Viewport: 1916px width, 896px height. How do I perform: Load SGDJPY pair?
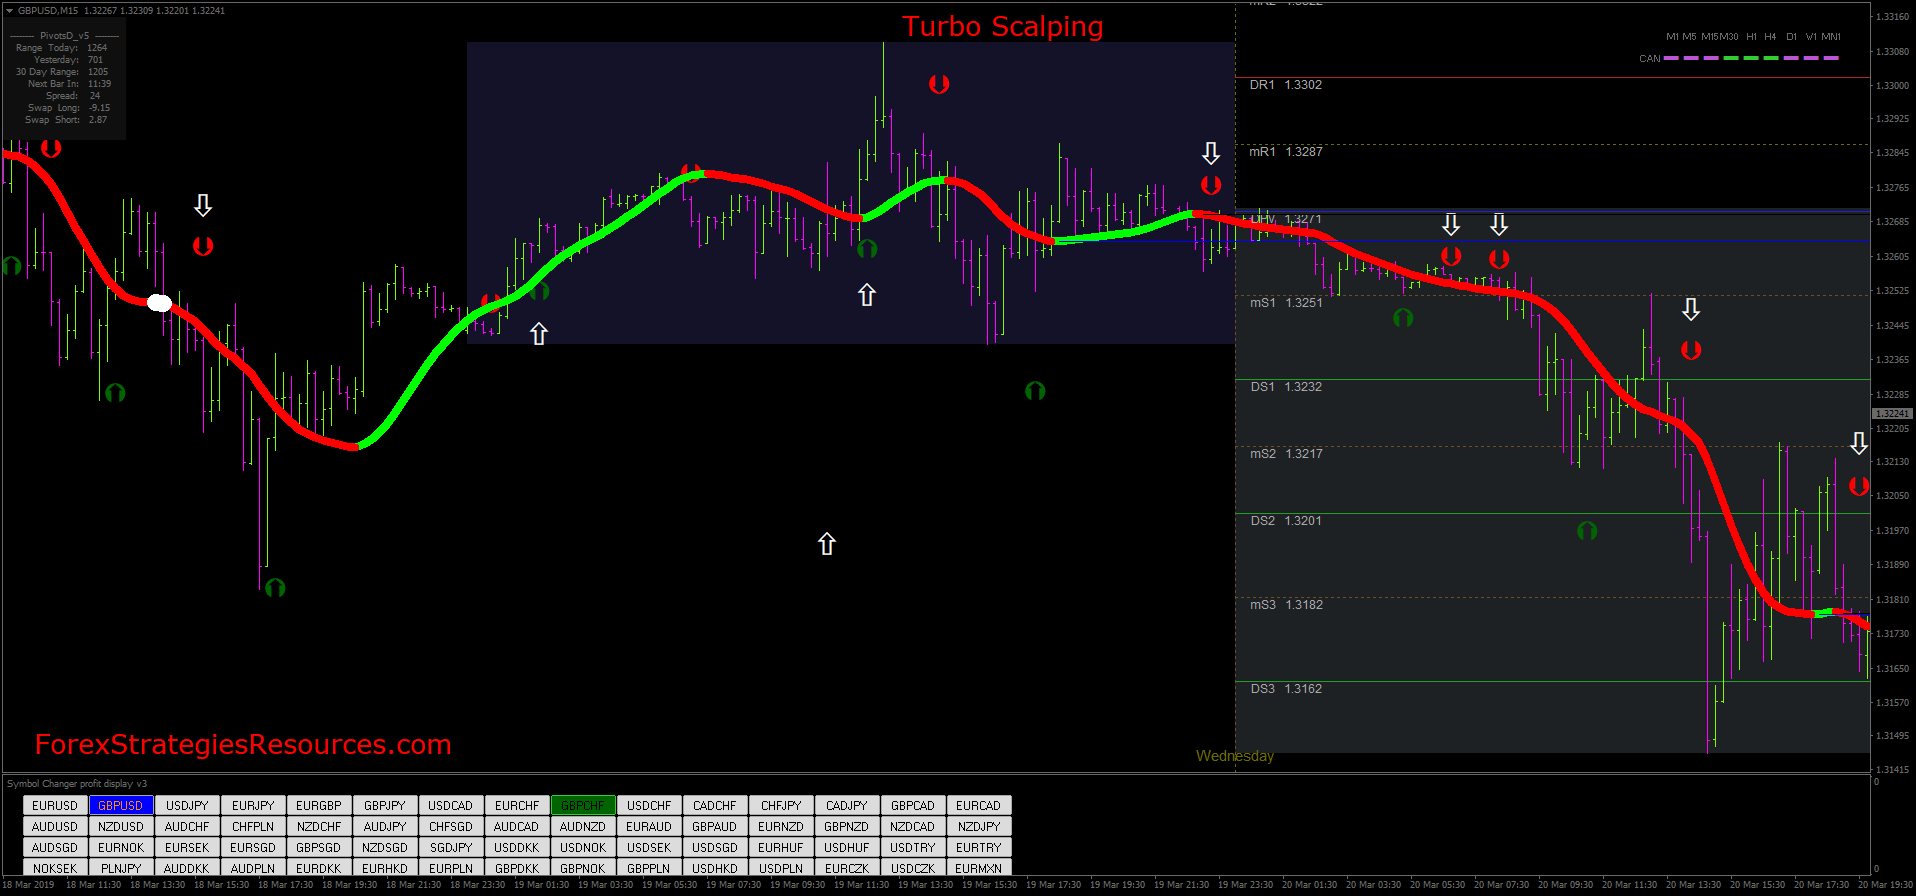(451, 848)
